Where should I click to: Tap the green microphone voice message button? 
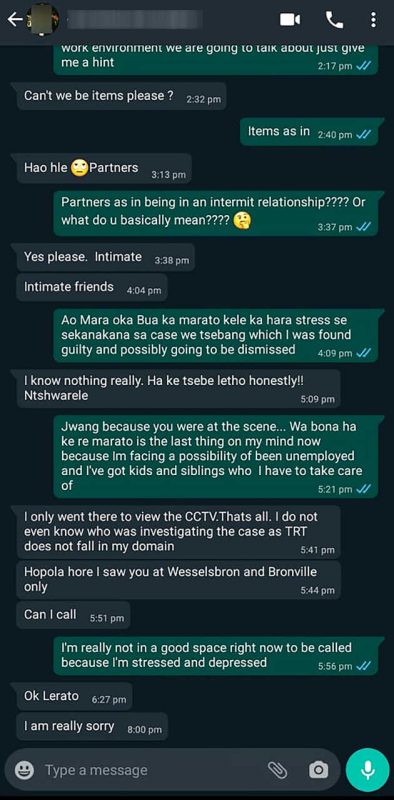tap(367, 770)
